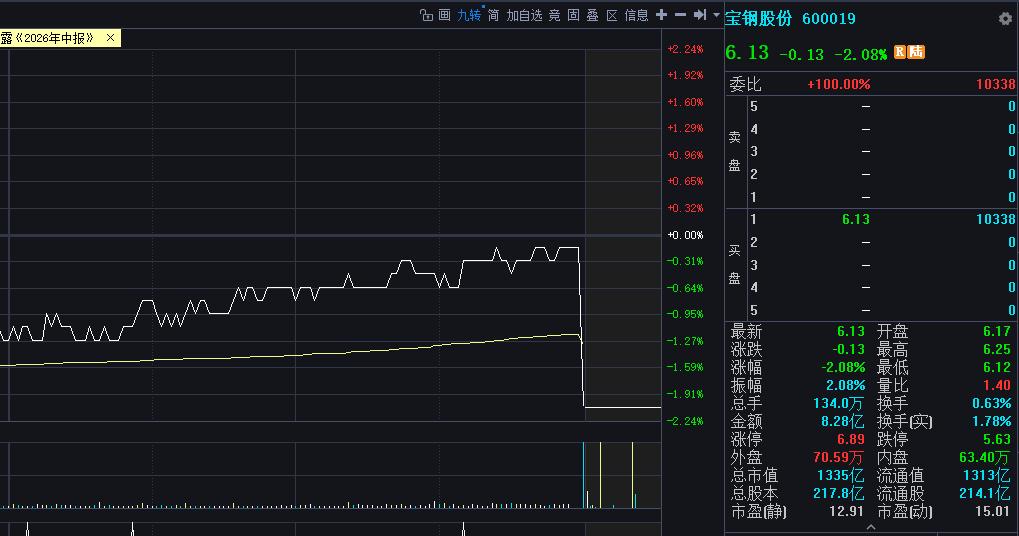The image size is (1019, 536).
Task: Click buy level 1 price 6.13
Action: point(855,220)
